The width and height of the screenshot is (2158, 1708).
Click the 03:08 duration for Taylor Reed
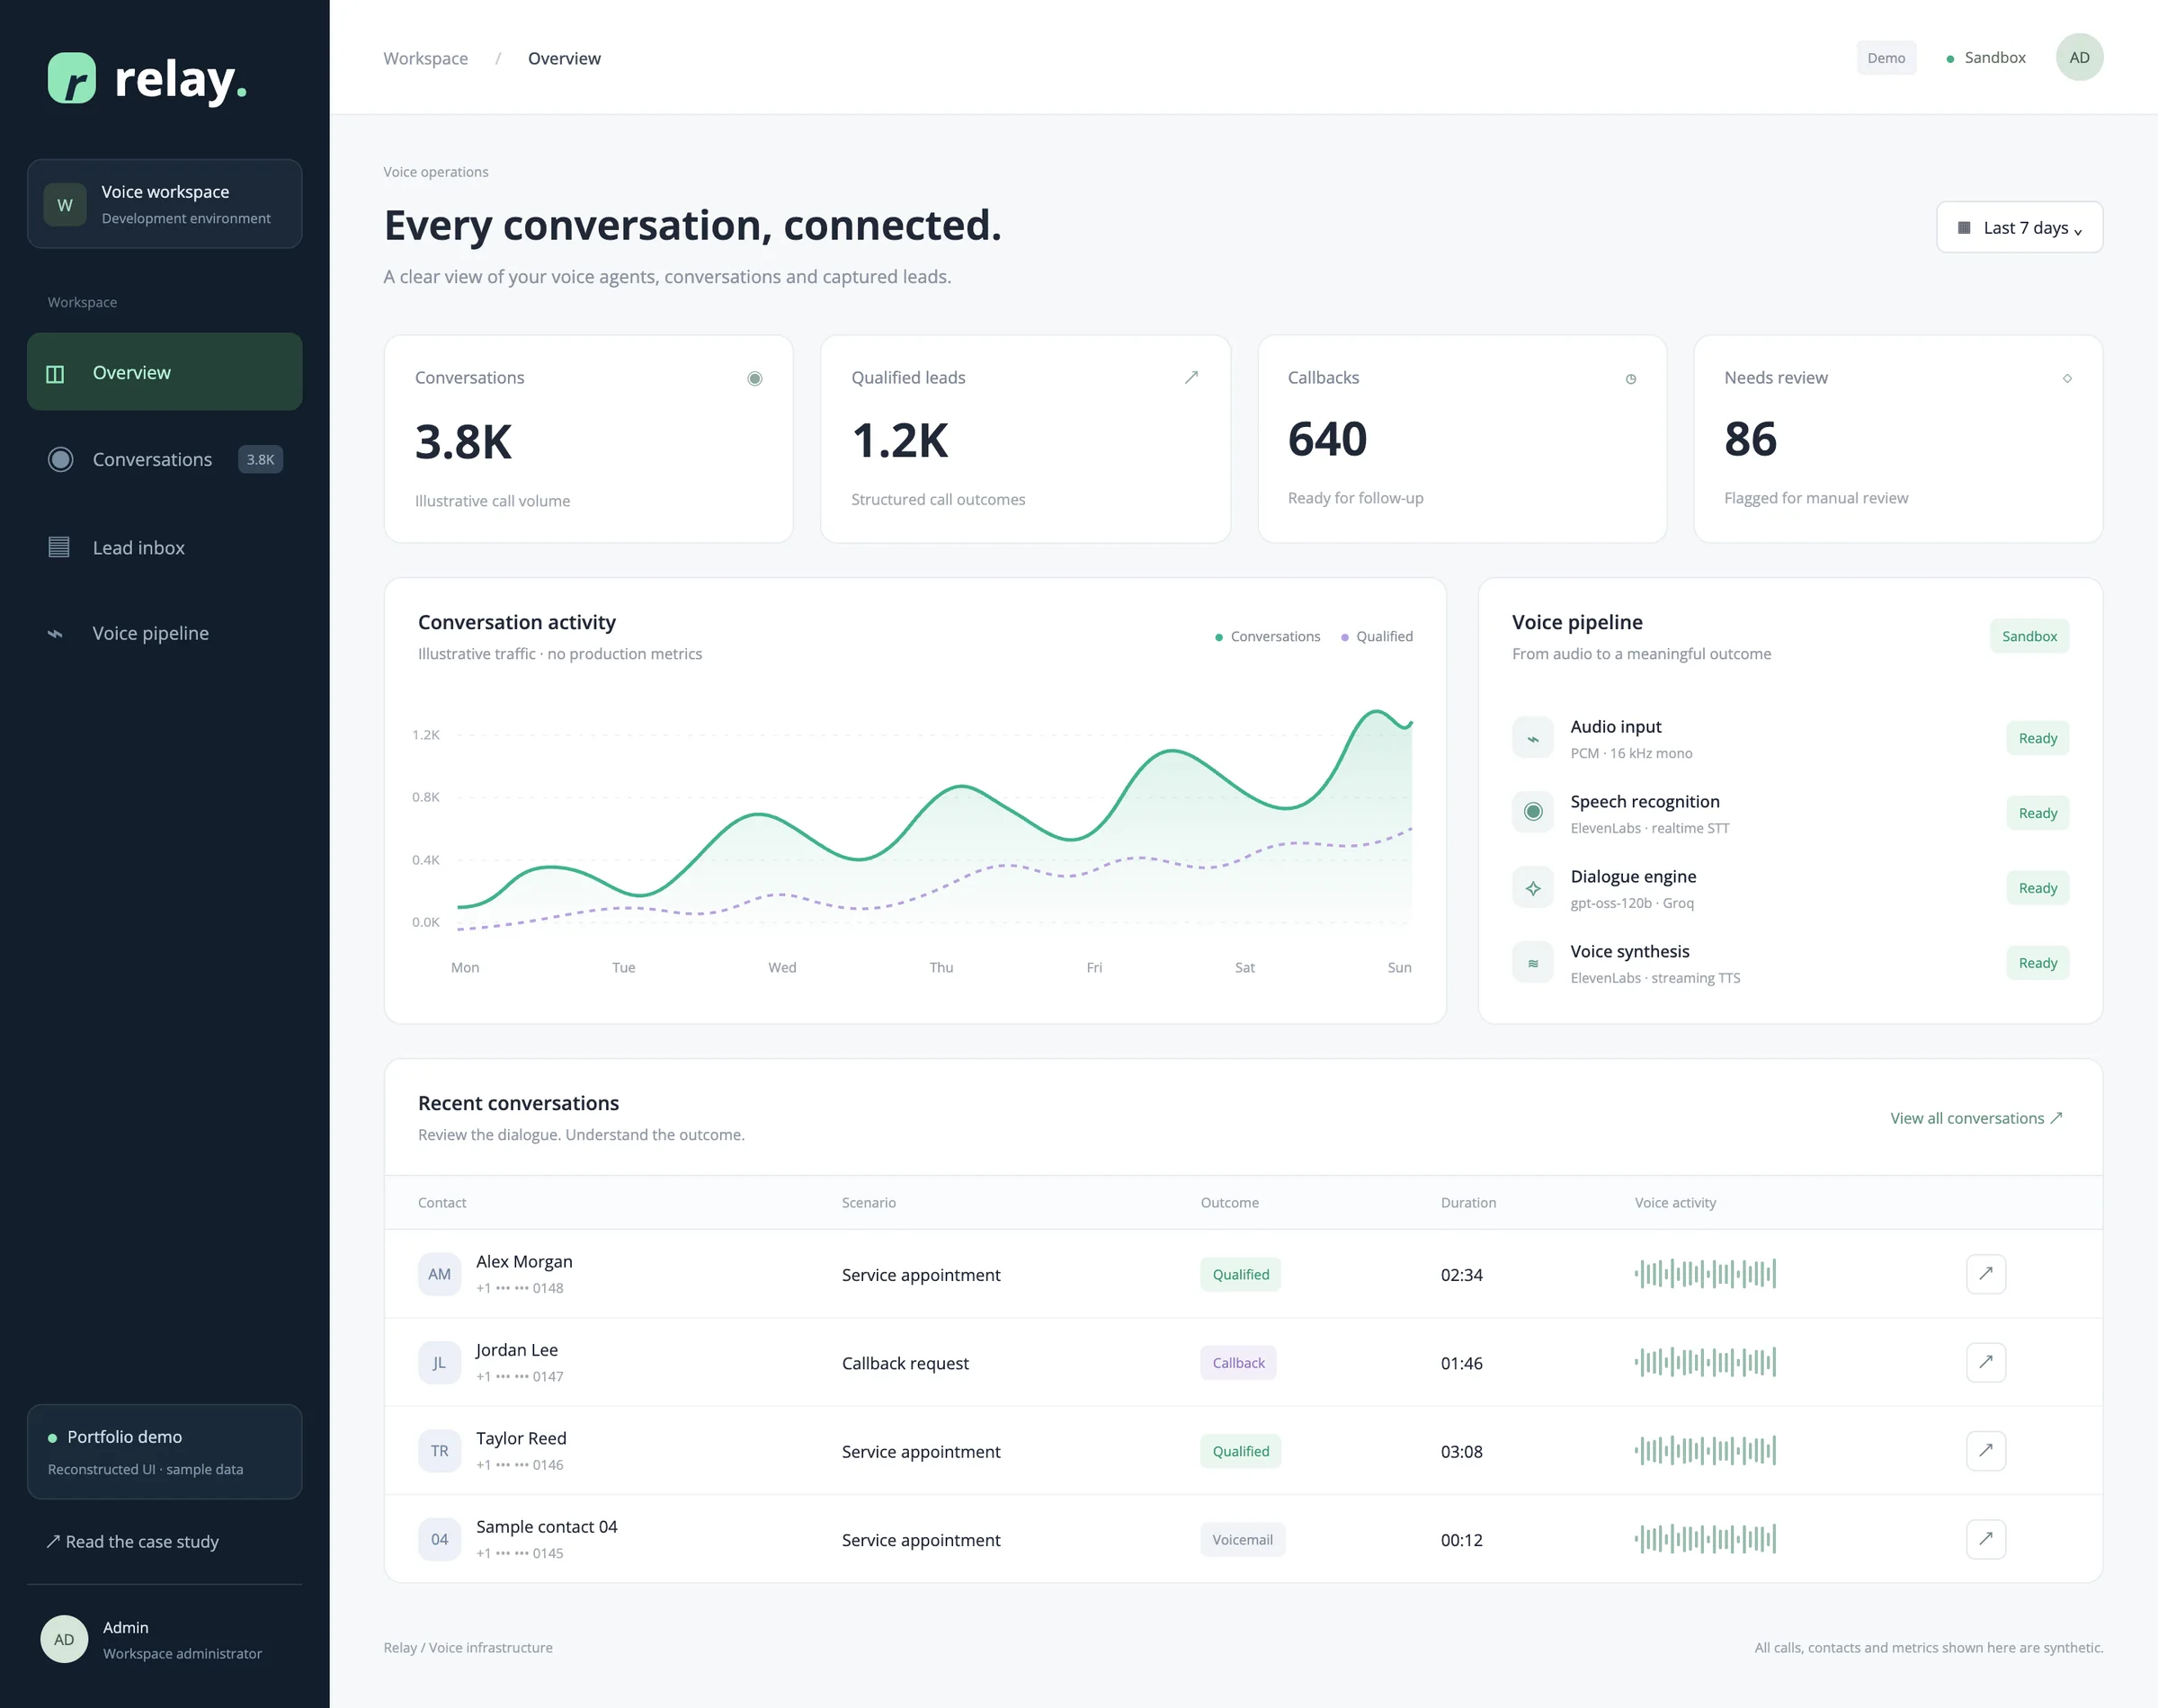[1461, 1451]
